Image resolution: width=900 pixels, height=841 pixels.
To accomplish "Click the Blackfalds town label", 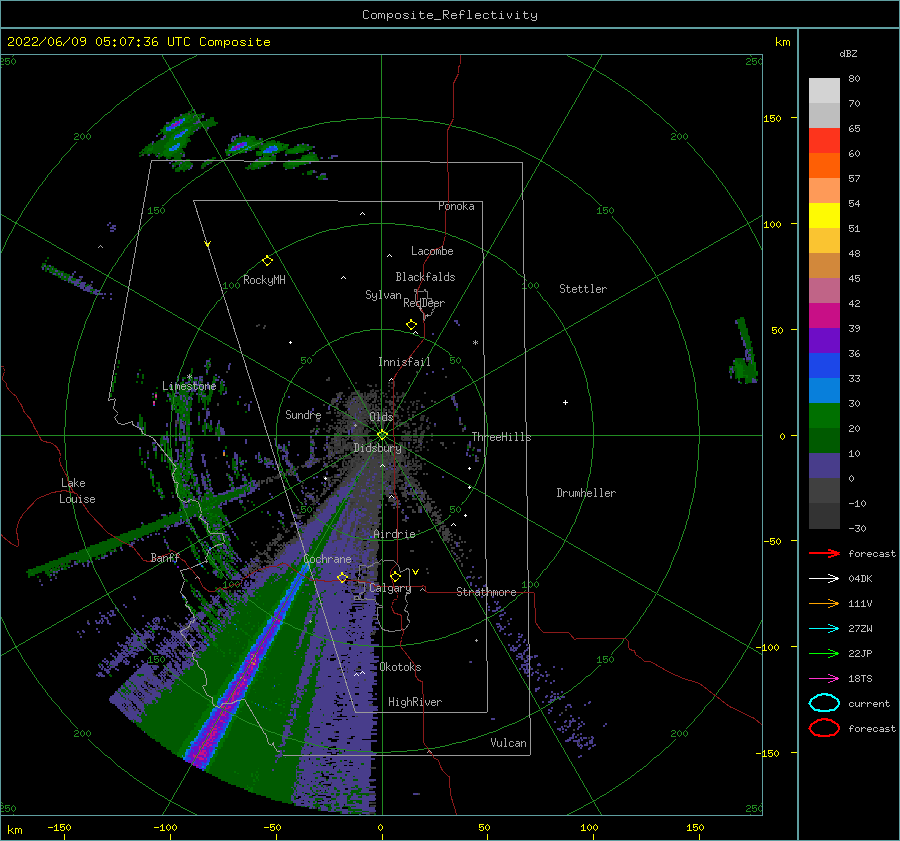I will coord(425,277).
